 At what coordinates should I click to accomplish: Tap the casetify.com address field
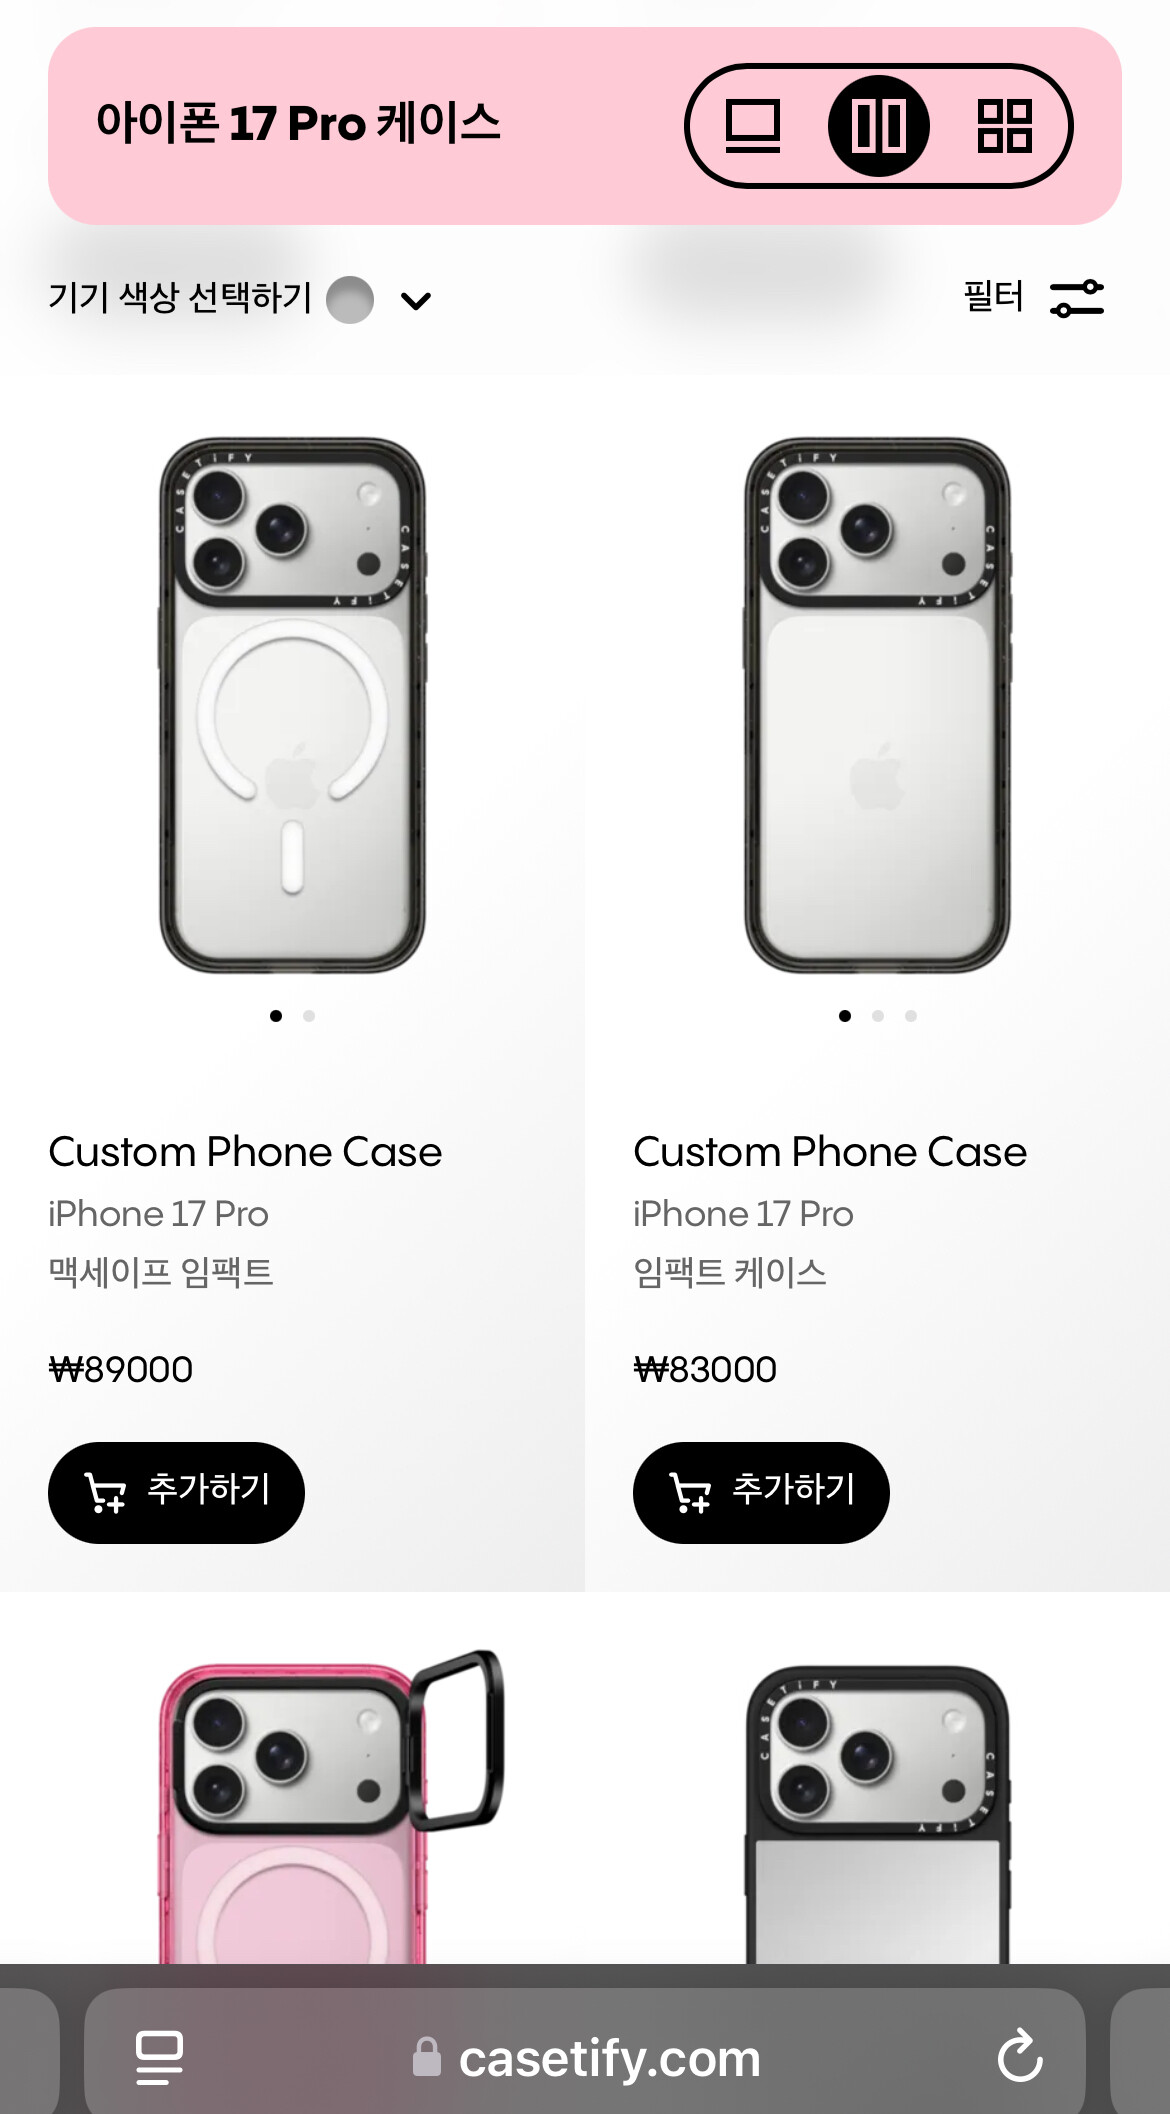tap(608, 2059)
